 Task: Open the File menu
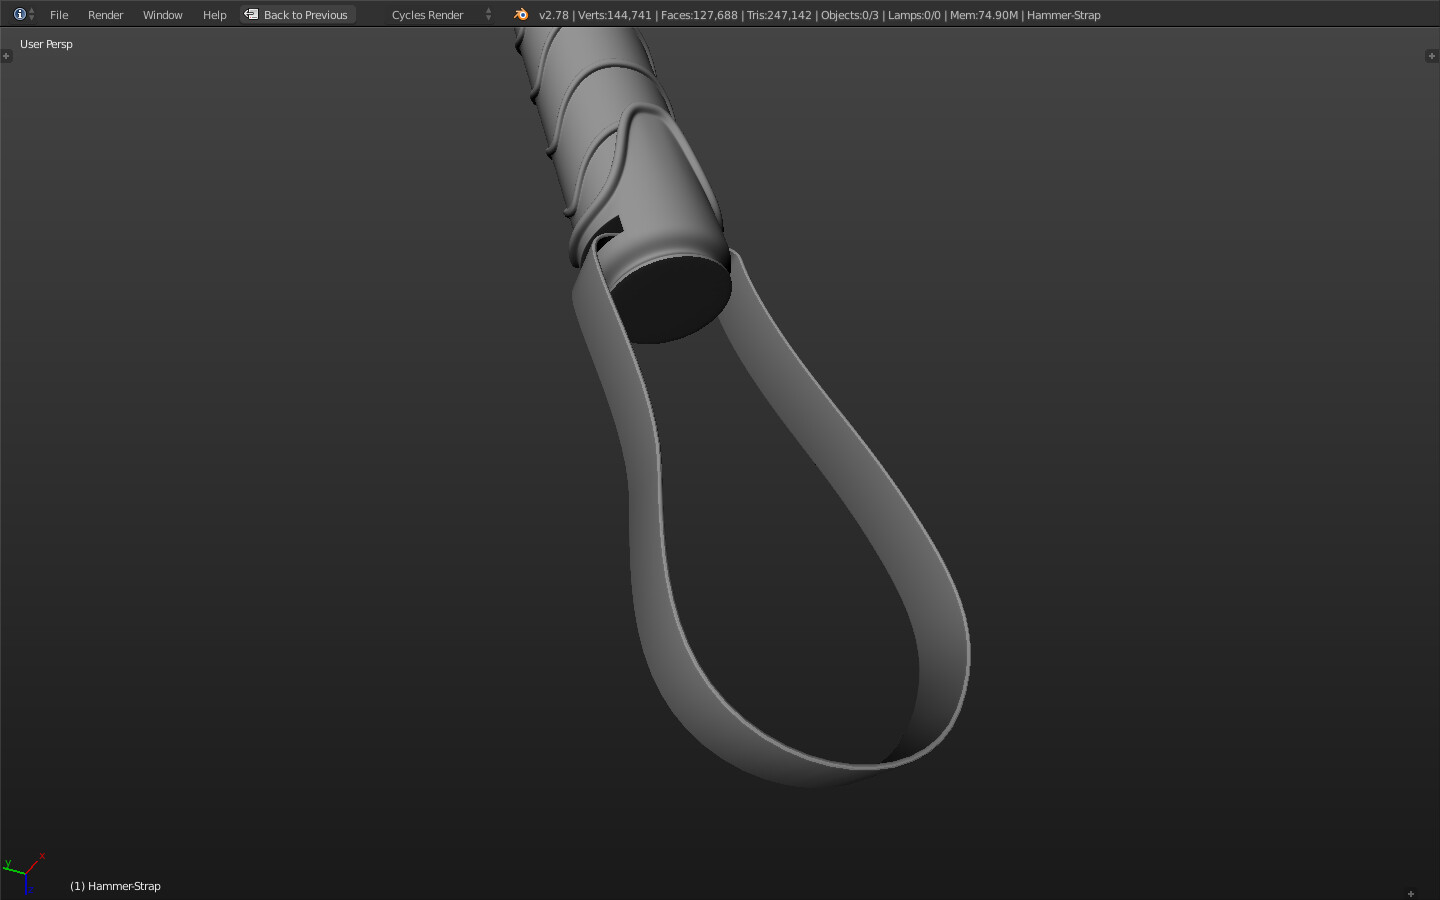coord(59,15)
